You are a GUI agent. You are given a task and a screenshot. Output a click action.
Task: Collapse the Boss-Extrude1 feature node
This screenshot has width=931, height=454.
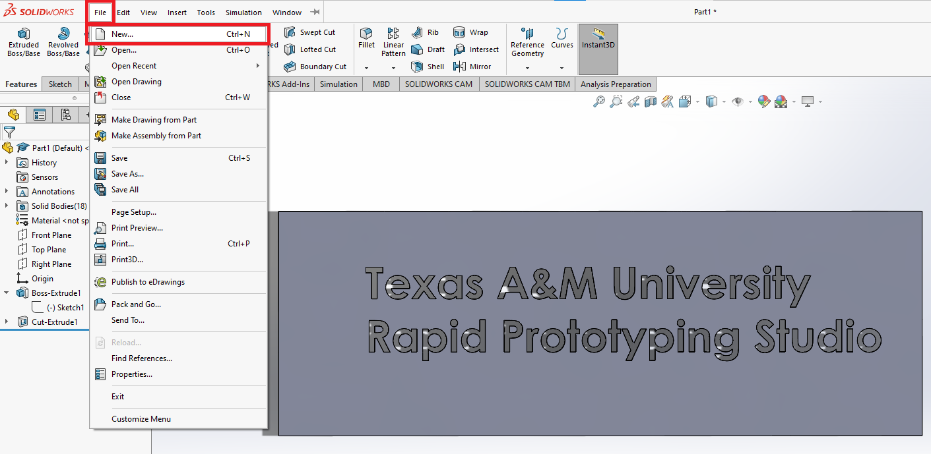[x=8, y=293]
